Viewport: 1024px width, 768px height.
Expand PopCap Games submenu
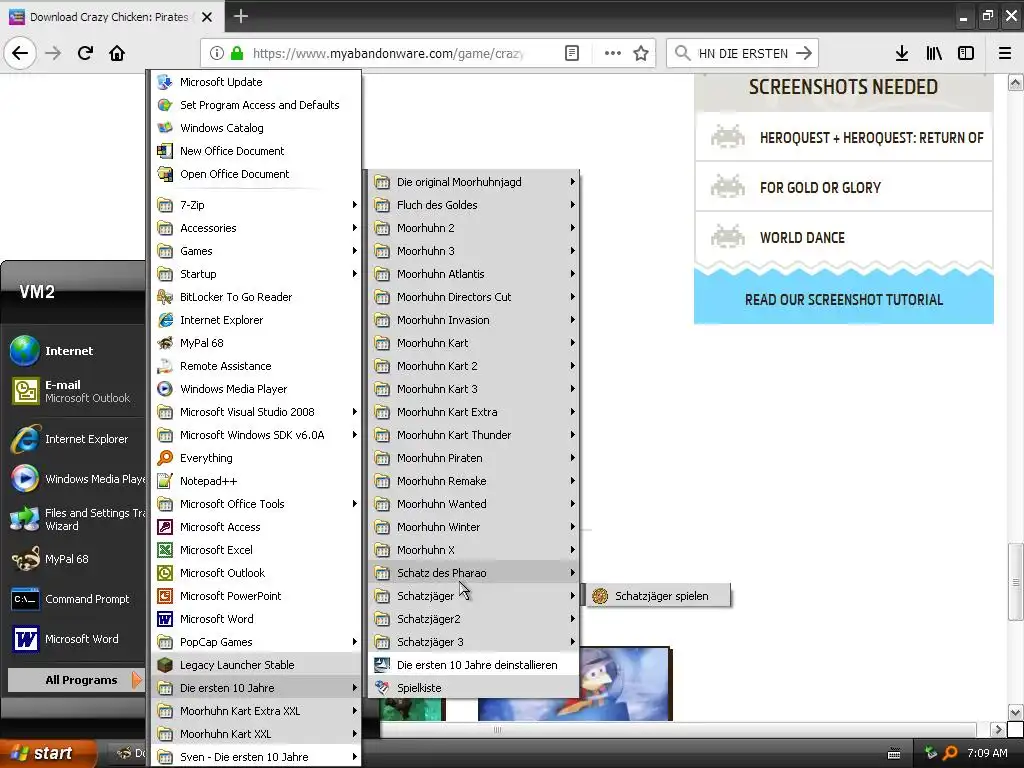click(x=257, y=642)
